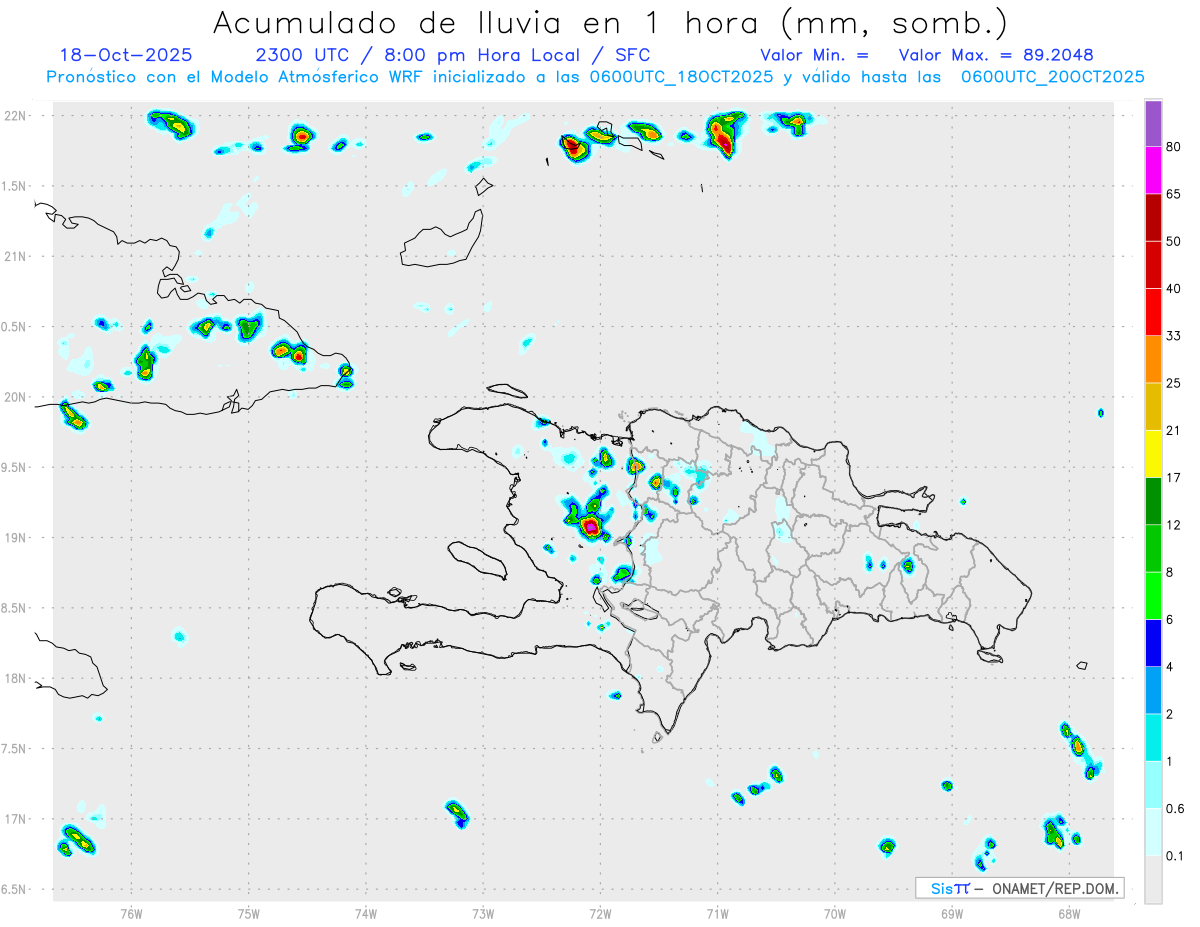Click the '74W' longitude axis label

point(366,913)
